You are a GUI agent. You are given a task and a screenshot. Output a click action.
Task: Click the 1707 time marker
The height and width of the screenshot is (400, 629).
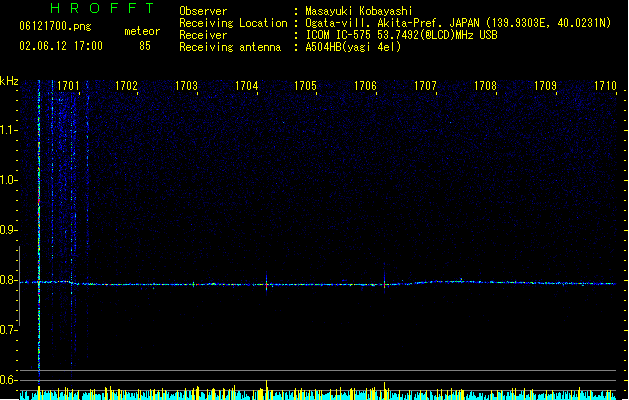click(425, 86)
